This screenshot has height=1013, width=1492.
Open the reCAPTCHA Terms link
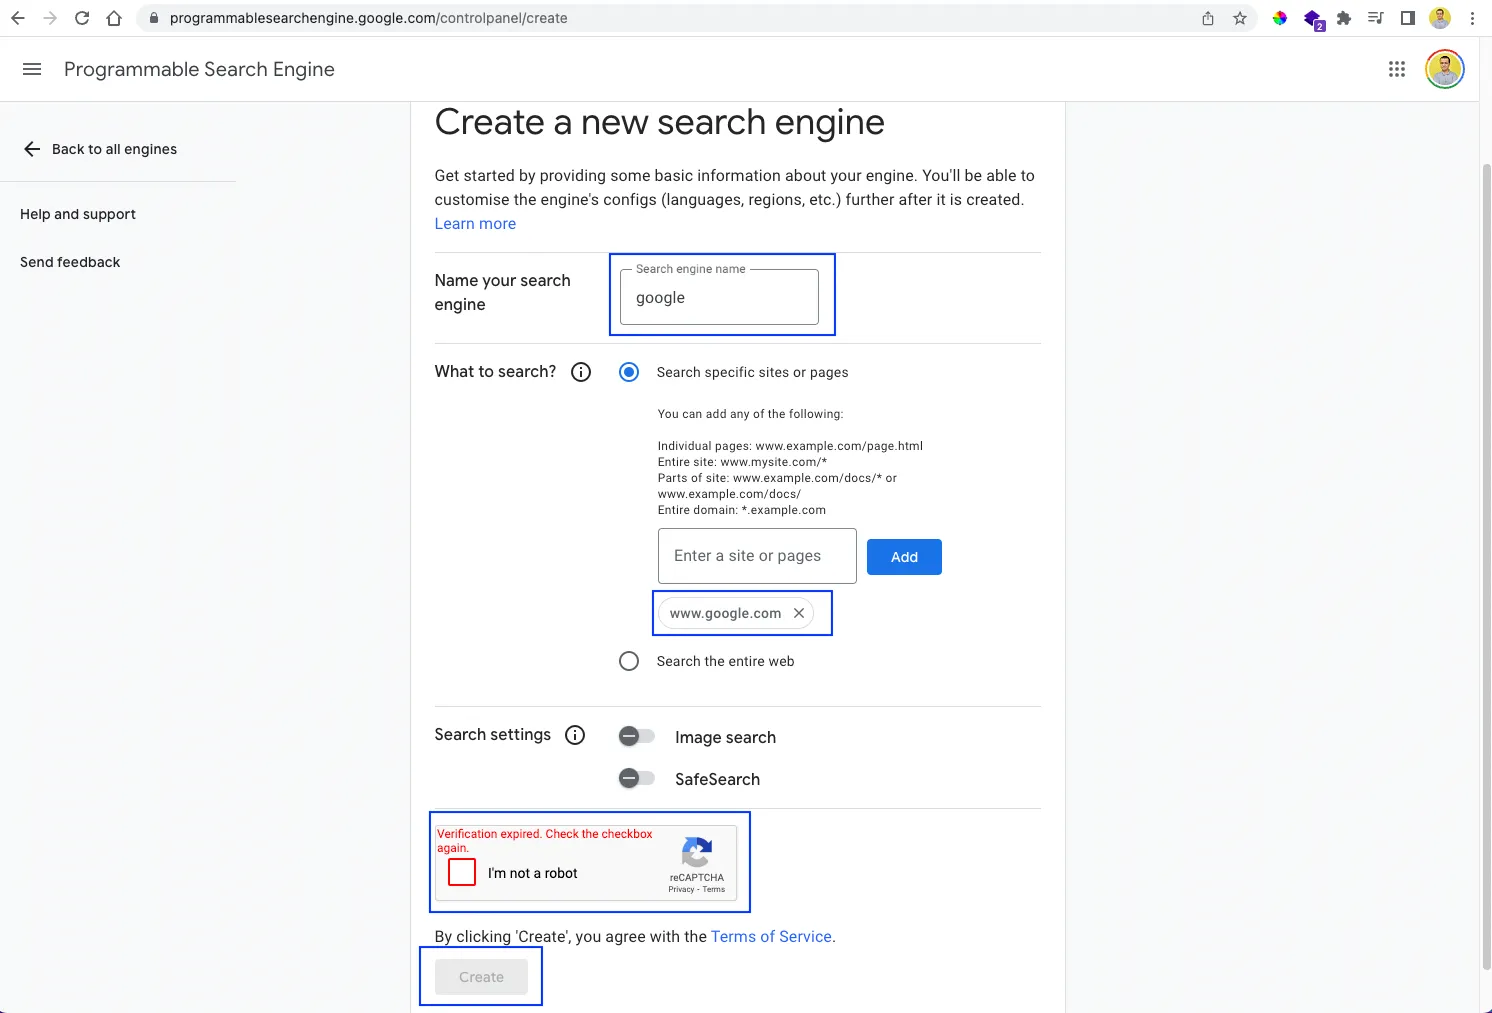pos(714,889)
